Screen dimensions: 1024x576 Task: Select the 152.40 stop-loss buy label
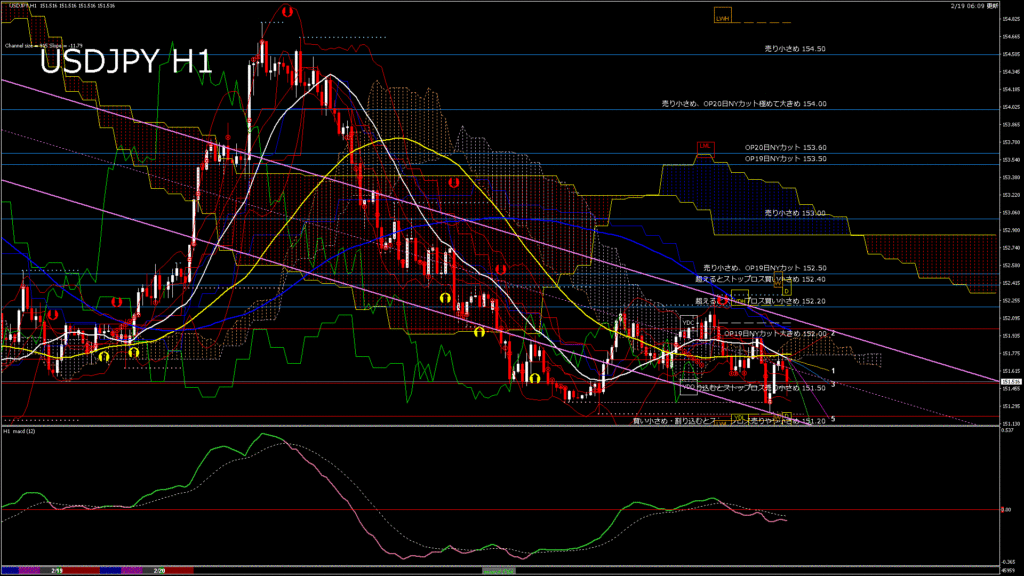pyautogui.click(x=761, y=280)
